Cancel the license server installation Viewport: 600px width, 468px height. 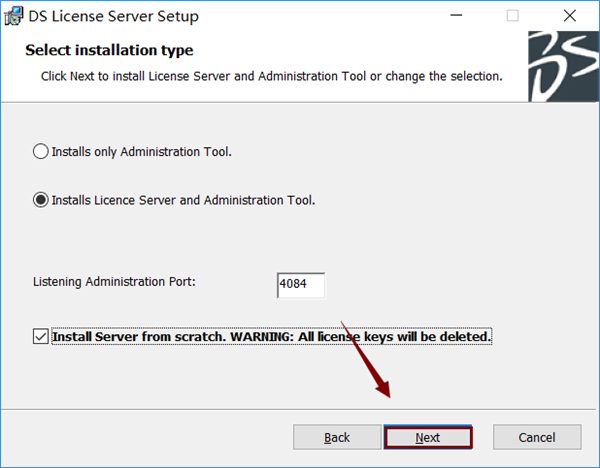pos(537,437)
